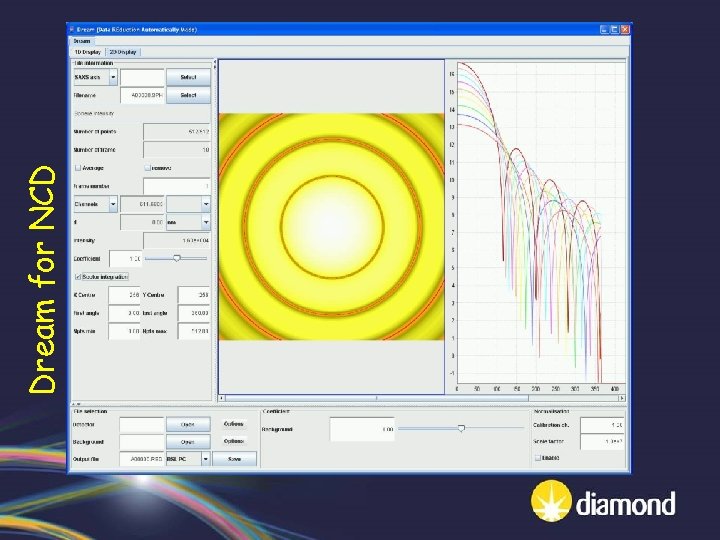Click the top Select button next to SAXS

[x=188, y=77]
